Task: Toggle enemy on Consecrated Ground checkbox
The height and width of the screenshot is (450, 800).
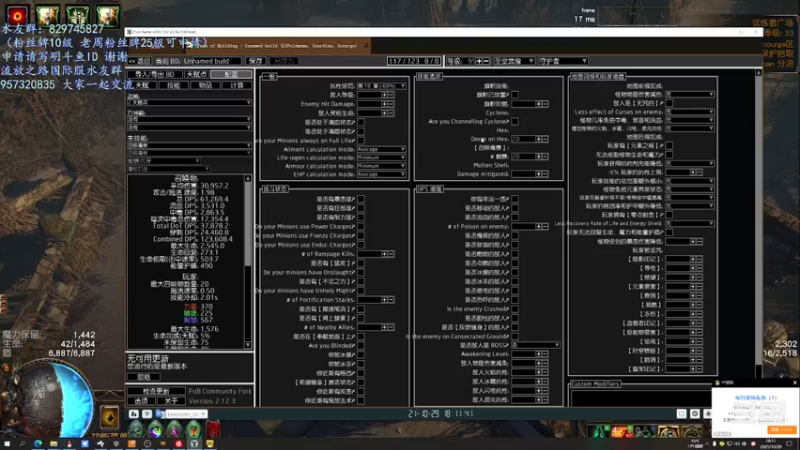Action: 515,336
